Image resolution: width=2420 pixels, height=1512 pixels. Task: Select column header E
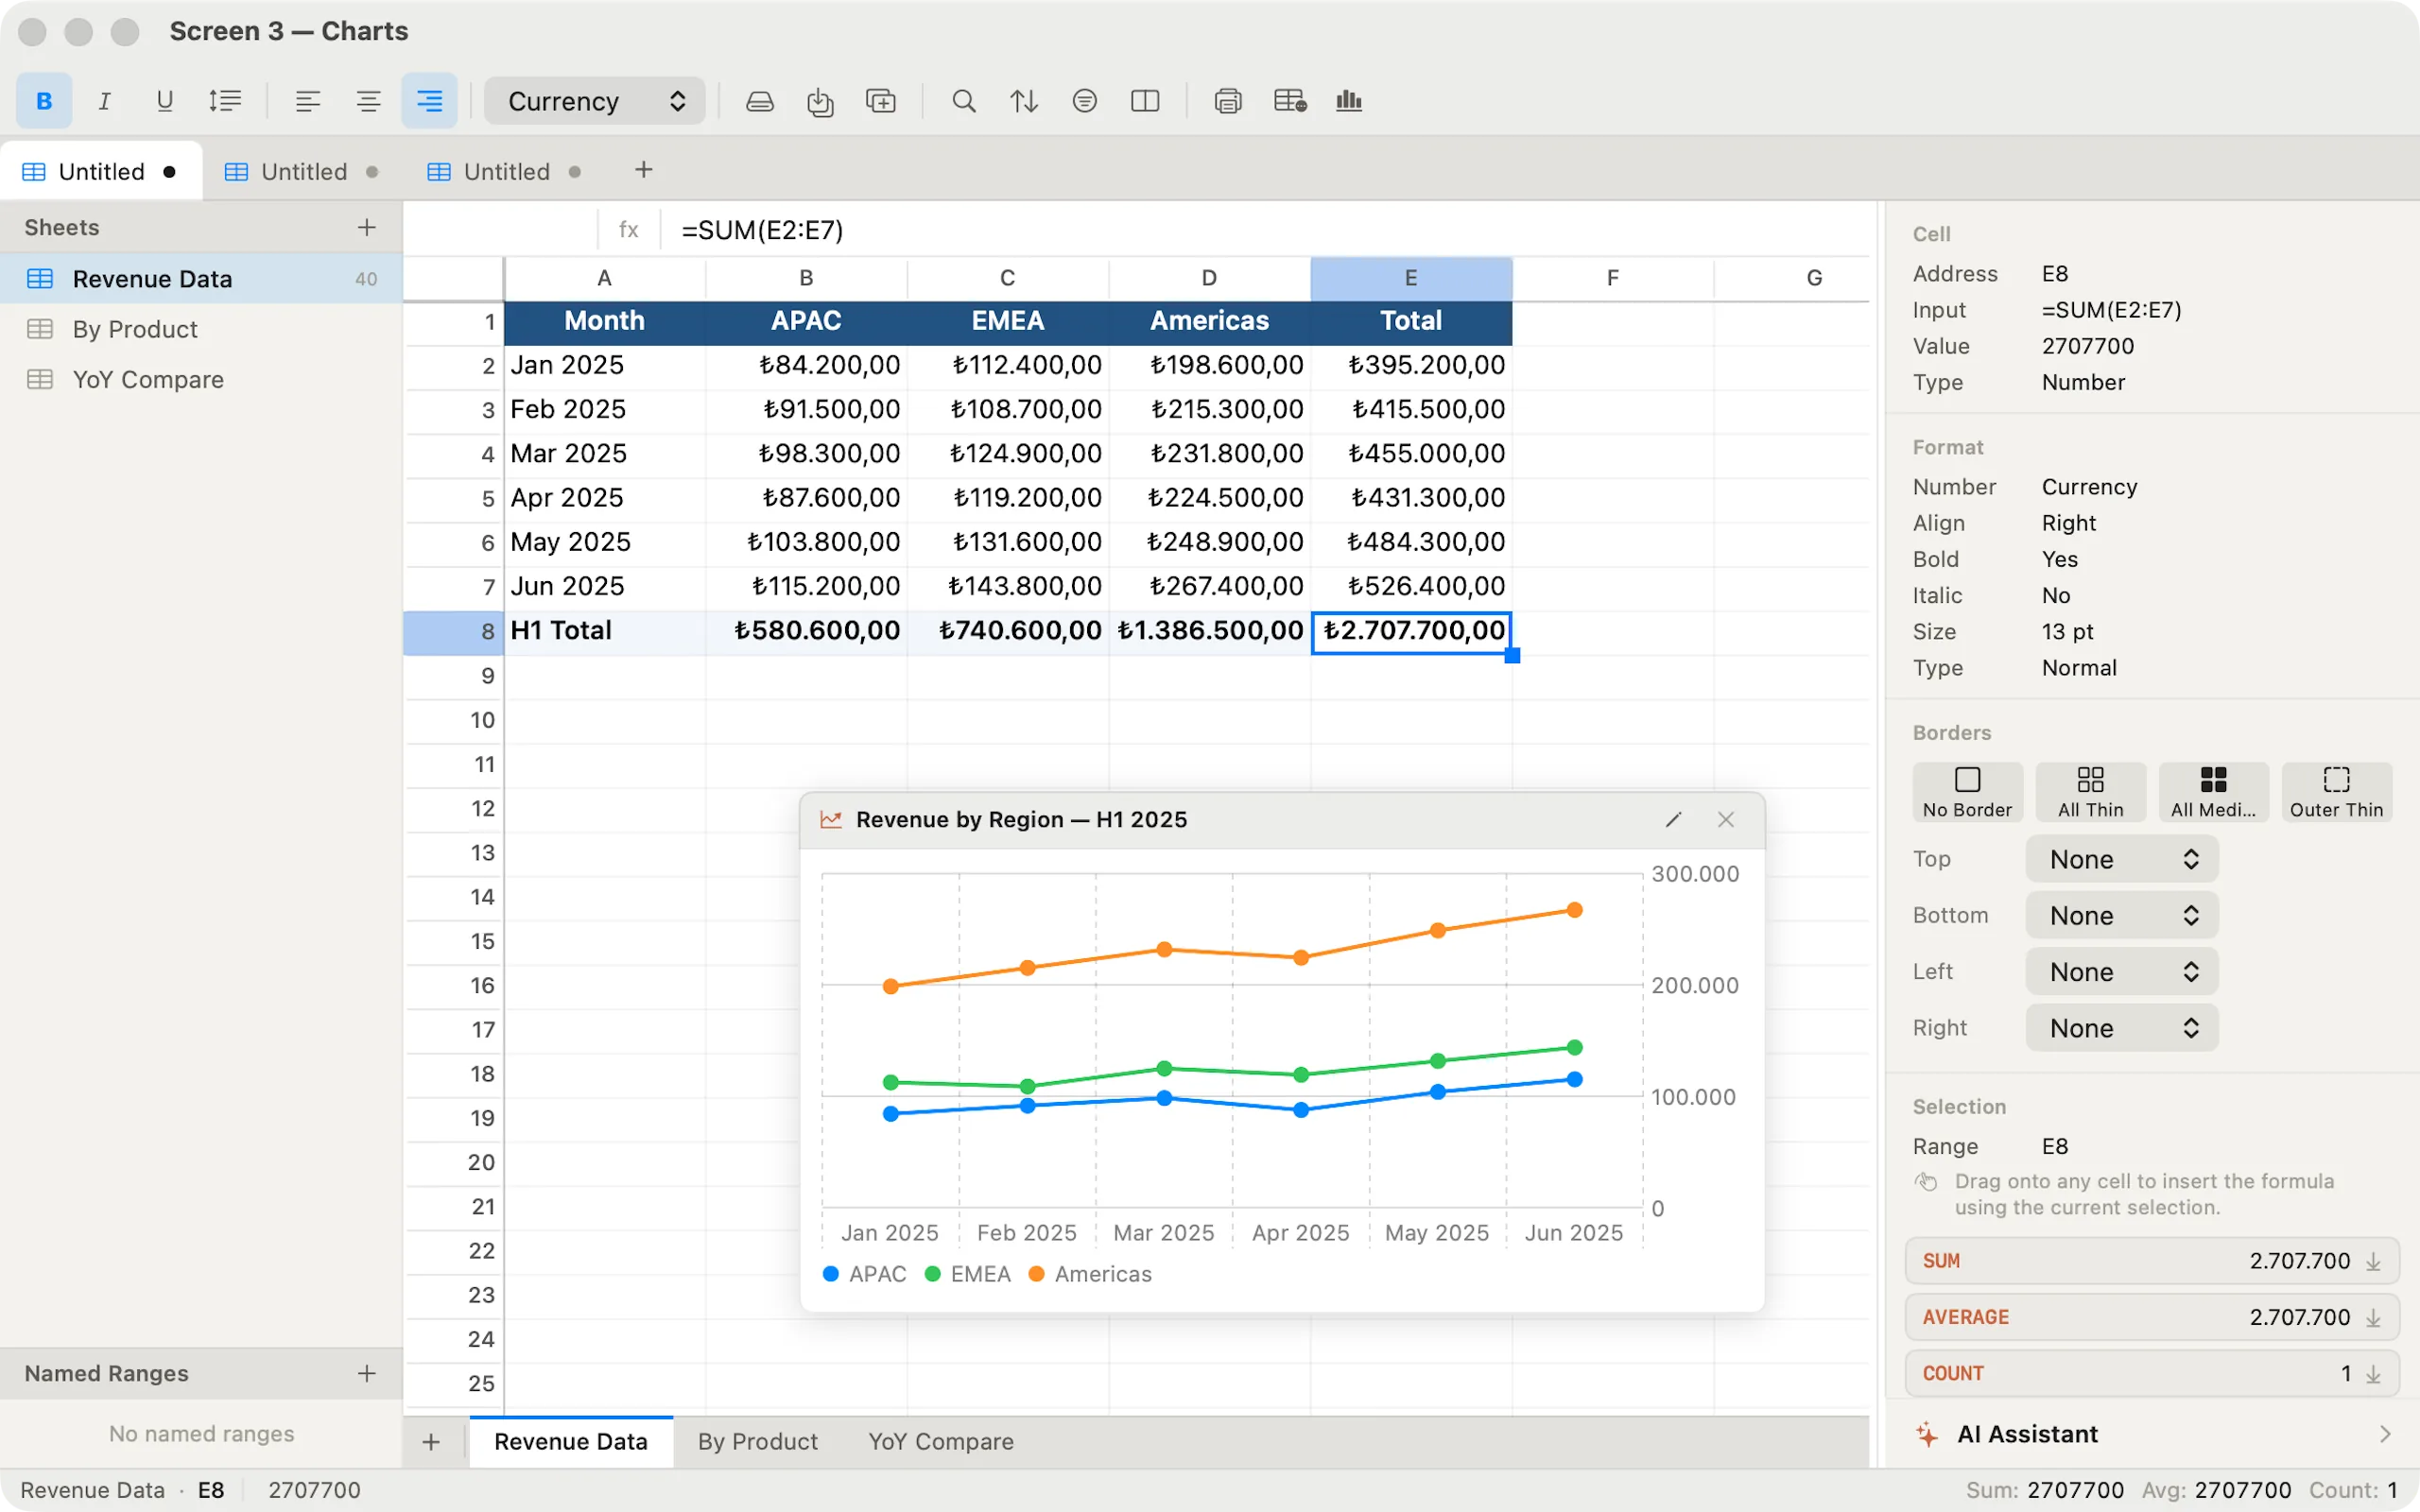(1411, 278)
